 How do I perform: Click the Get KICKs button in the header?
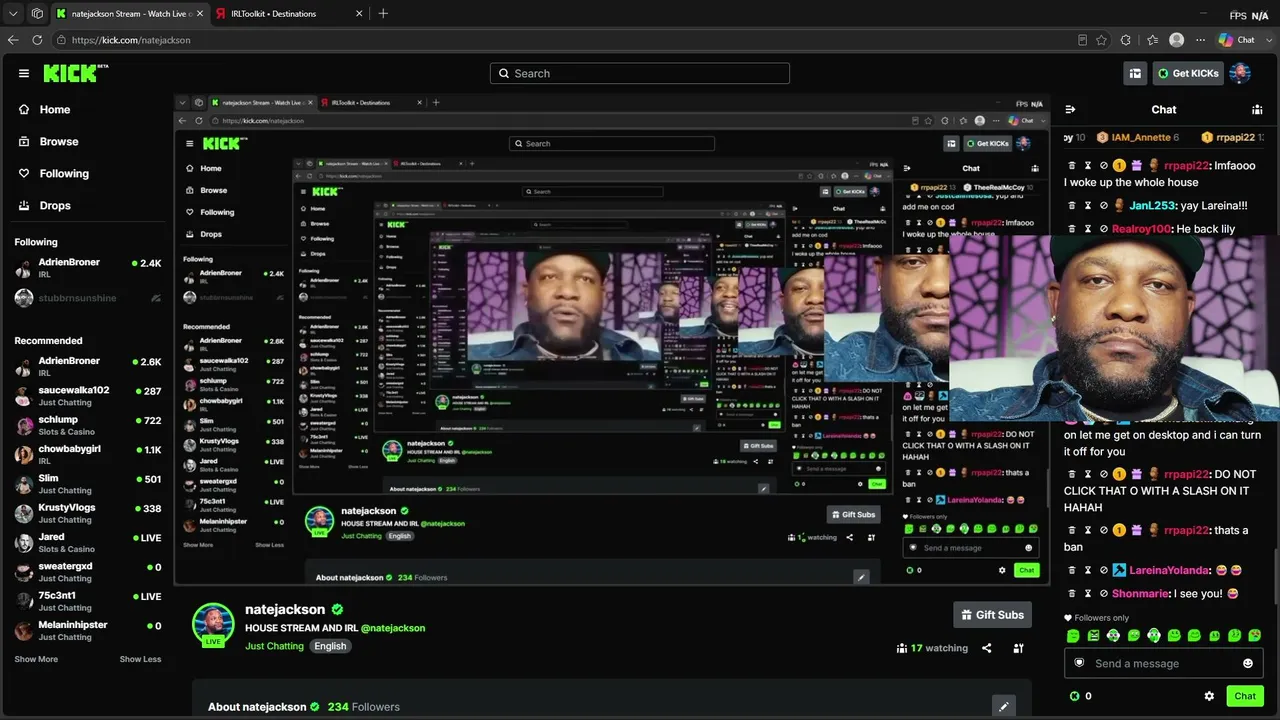coord(1188,73)
